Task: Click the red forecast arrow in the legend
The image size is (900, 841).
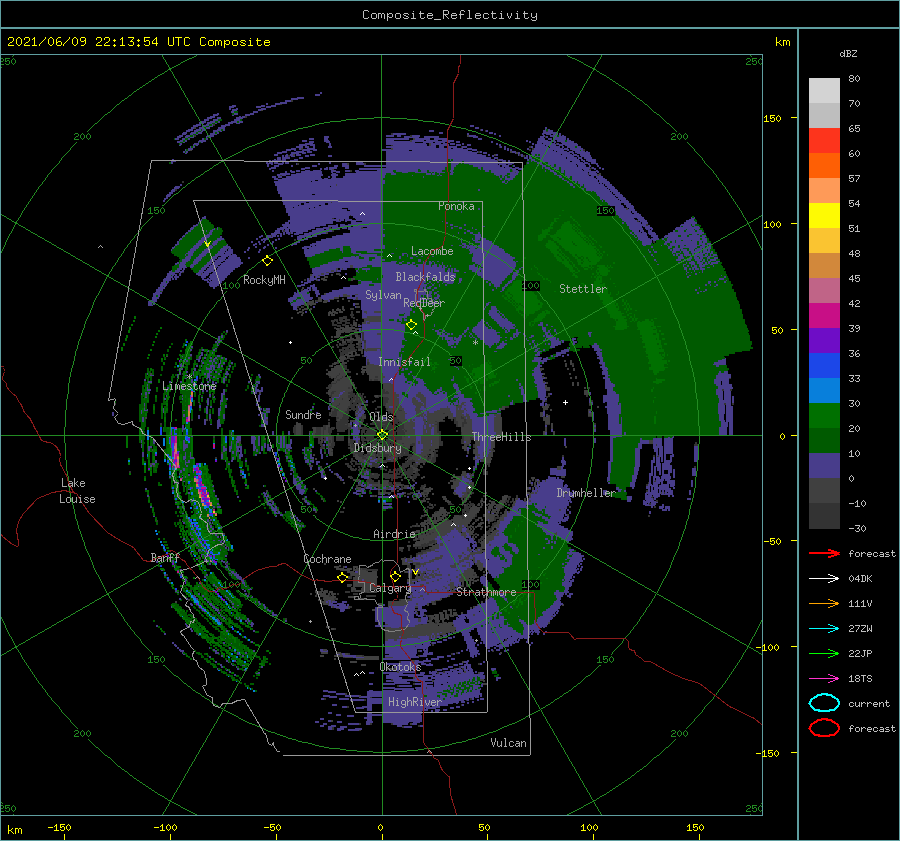Action: (824, 553)
